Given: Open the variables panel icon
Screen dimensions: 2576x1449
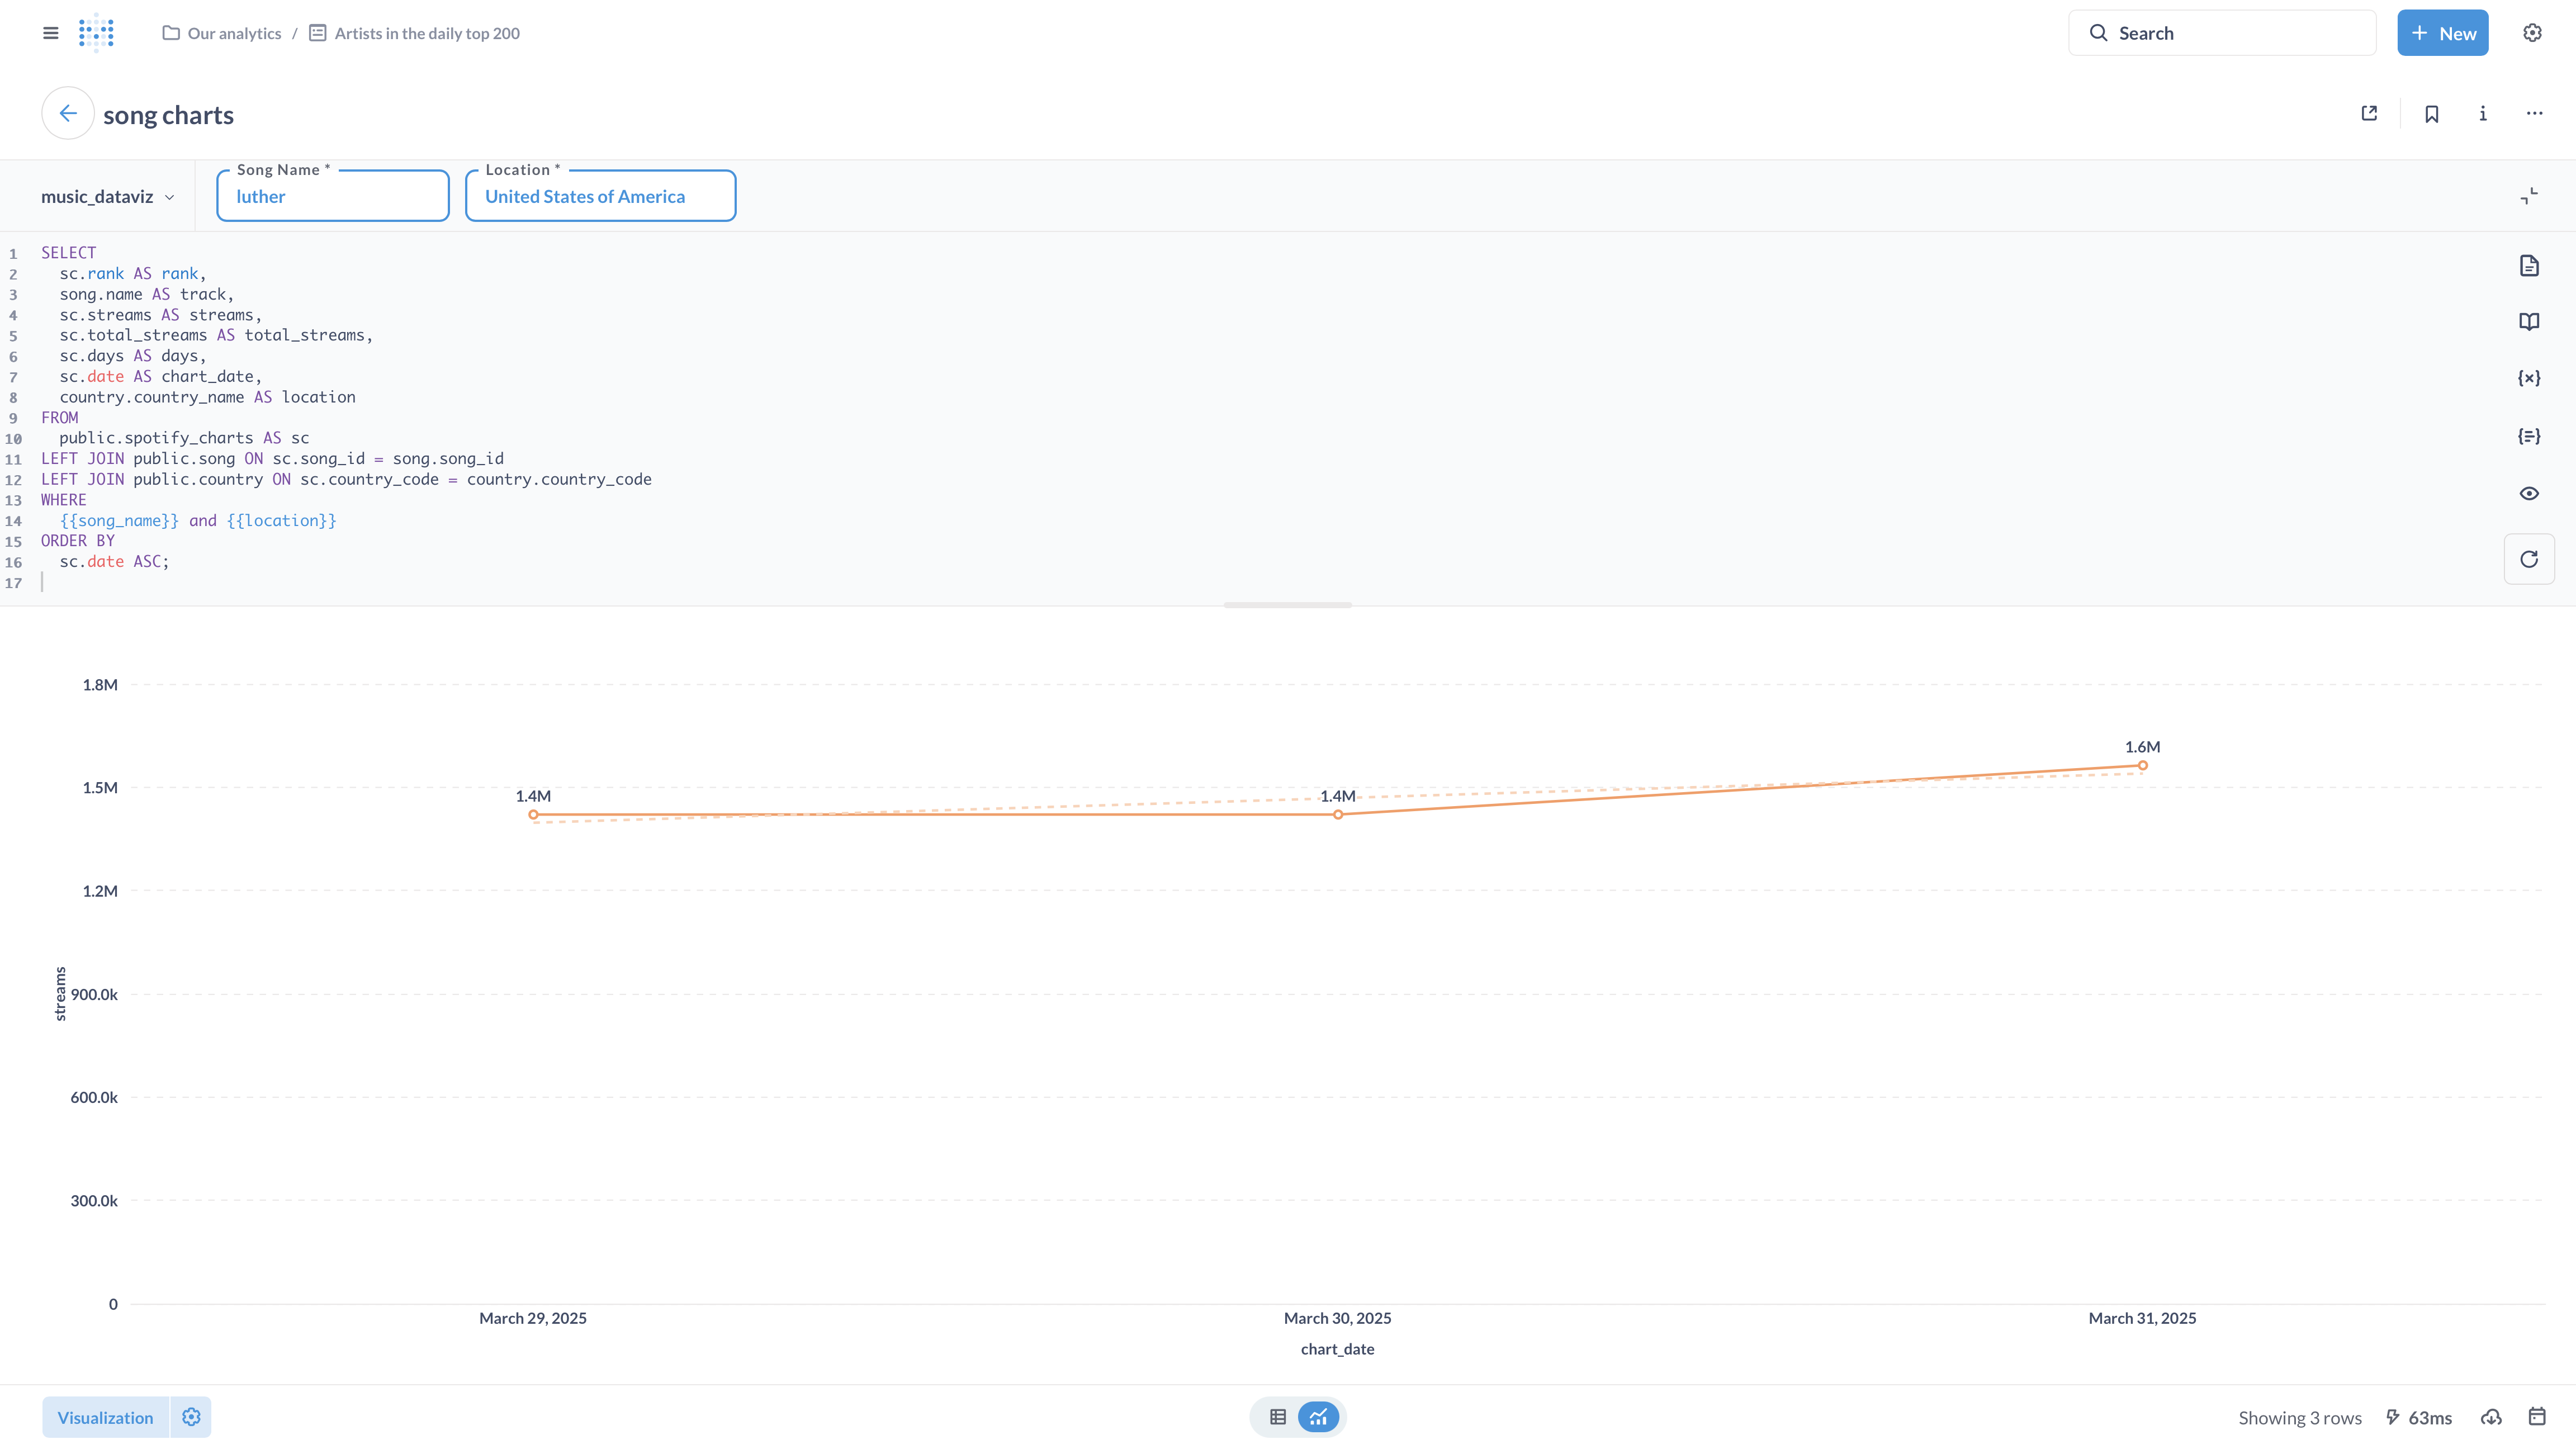Looking at the screenshot, I should (2529, 378).
